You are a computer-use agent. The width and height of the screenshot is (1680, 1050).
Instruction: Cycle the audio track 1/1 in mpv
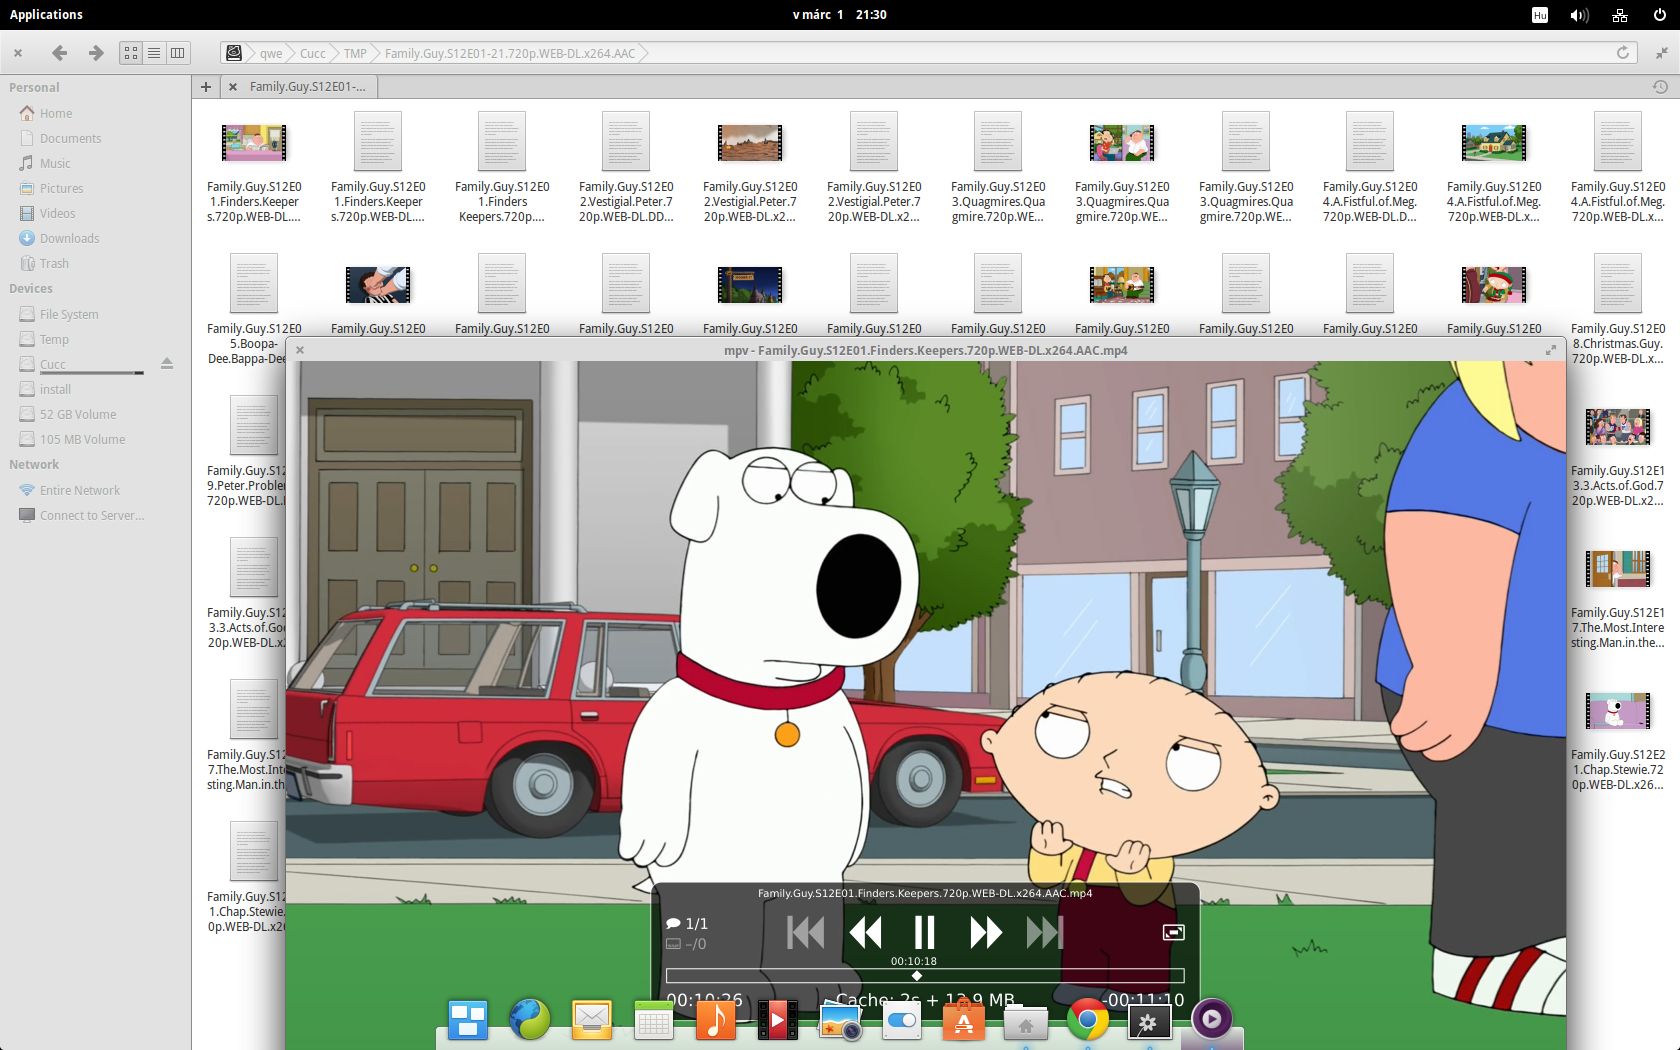(x=687, y=924)
